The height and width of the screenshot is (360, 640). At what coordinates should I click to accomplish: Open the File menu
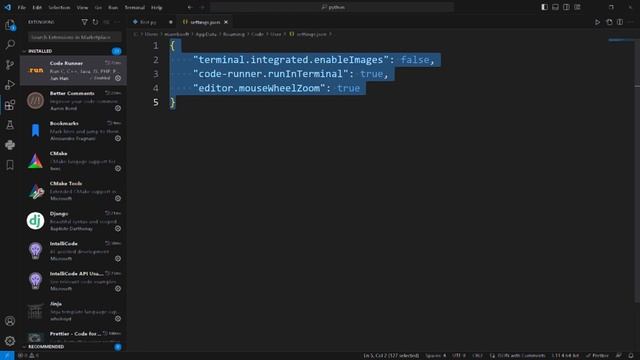point(22,7)
